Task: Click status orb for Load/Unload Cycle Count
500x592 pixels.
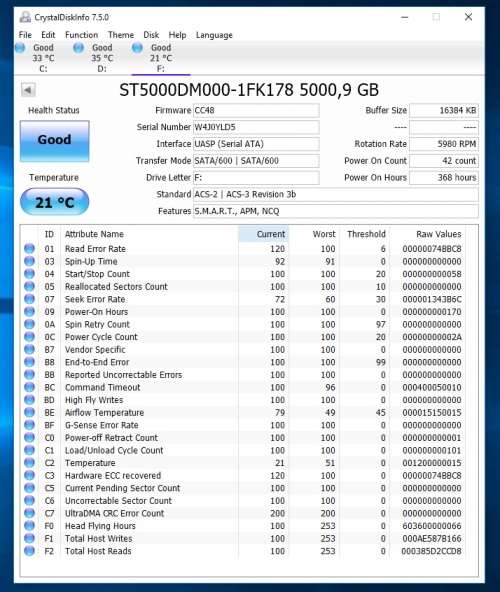Action: pos(29,450)
